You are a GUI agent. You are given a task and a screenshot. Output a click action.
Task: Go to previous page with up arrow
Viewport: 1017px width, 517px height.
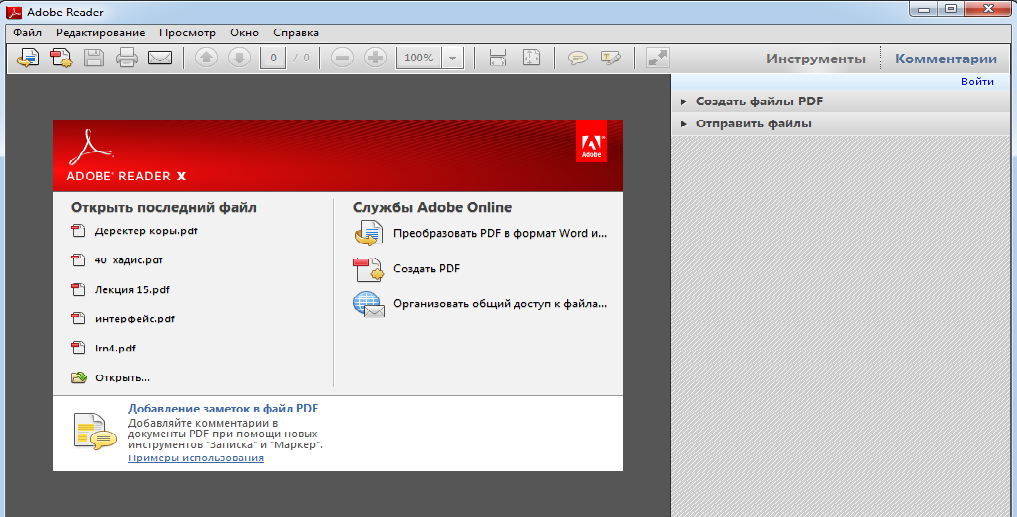coord(206,58)
